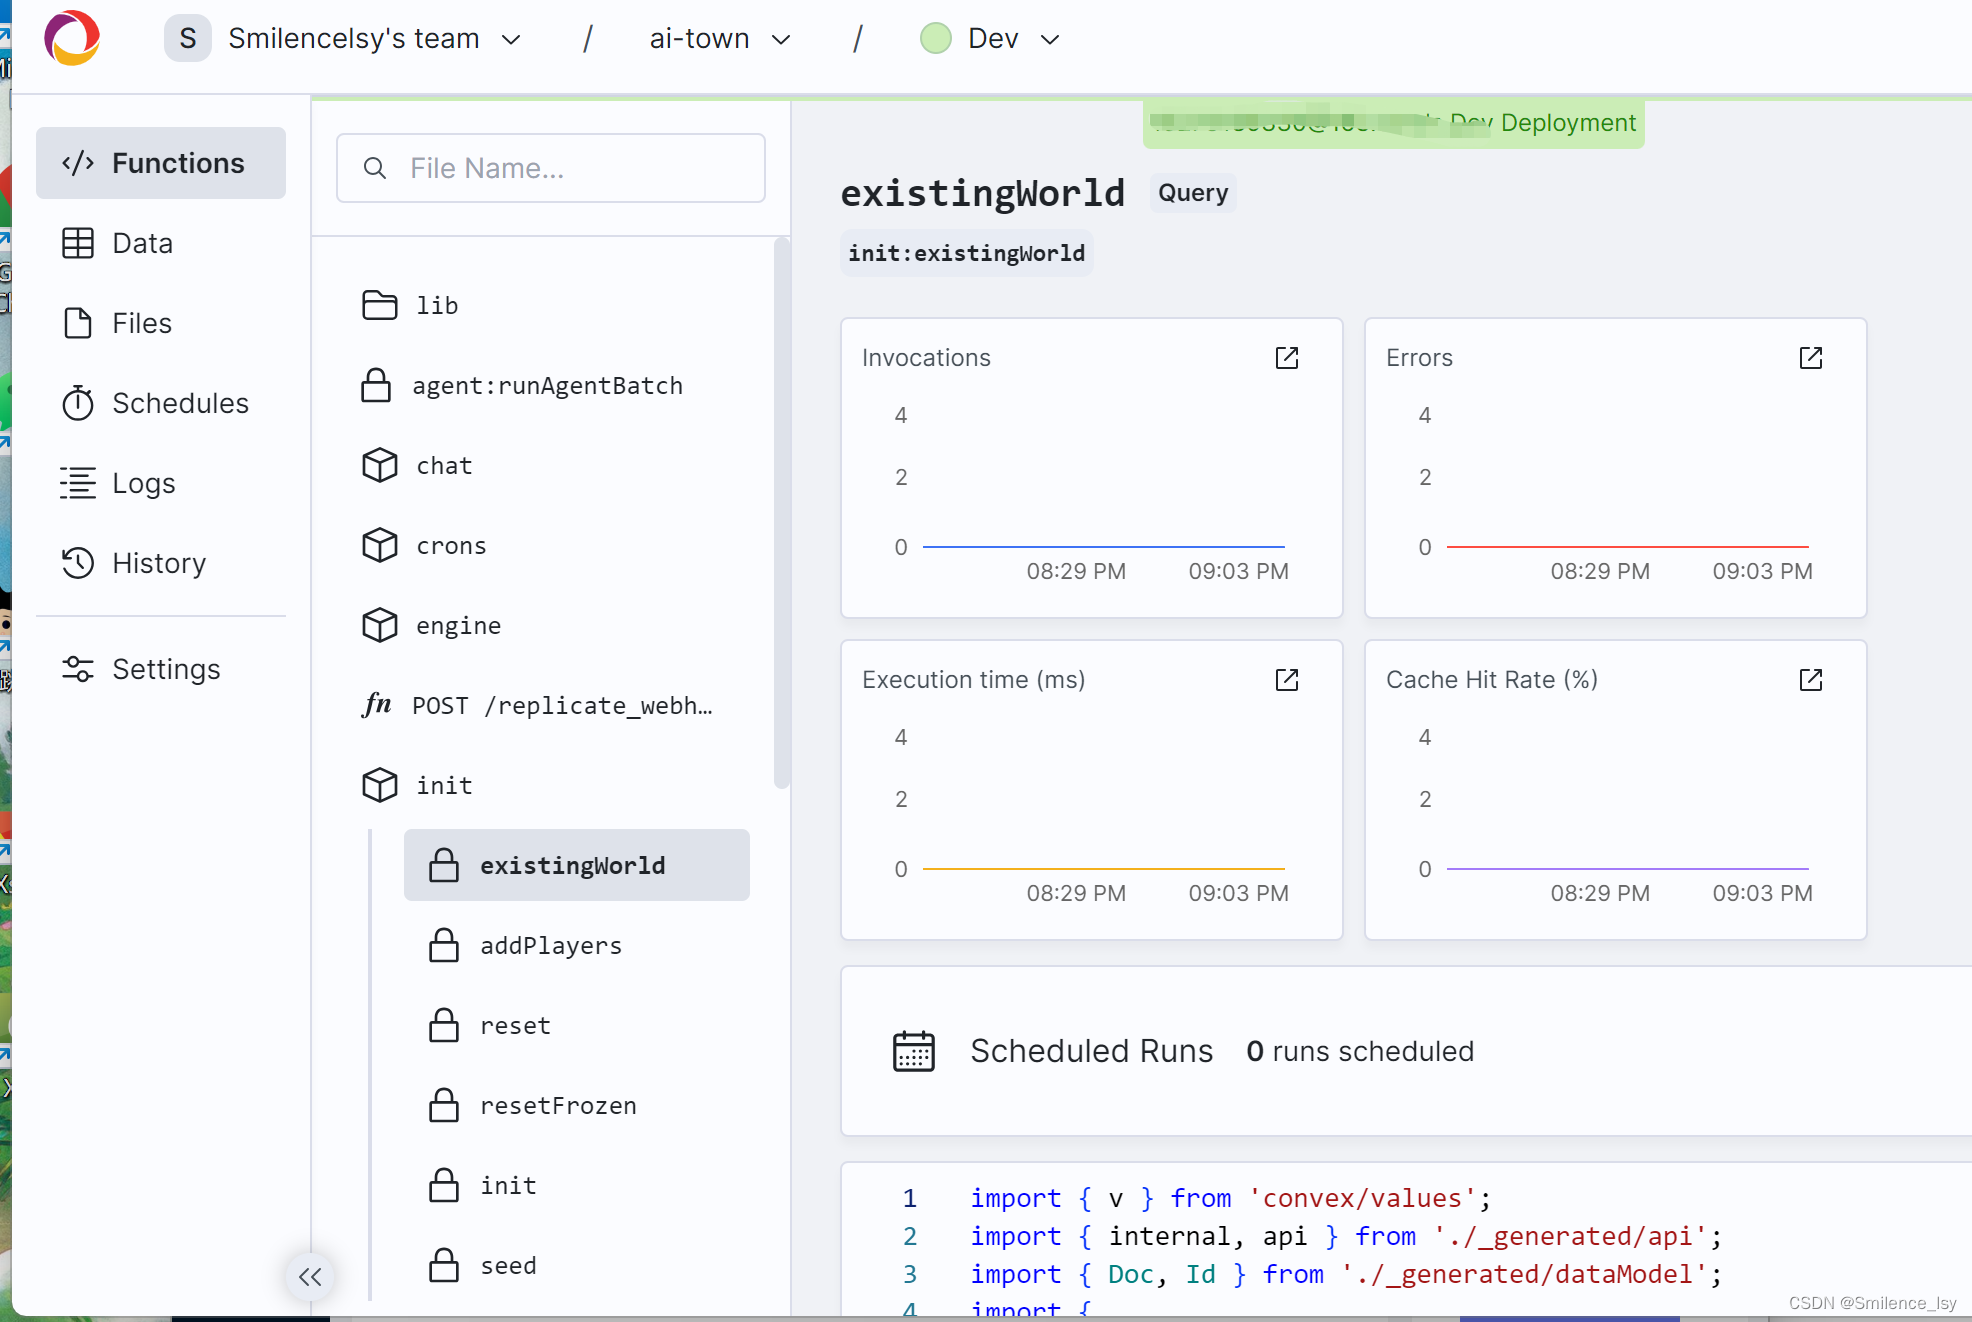
Task: Open the Data page
Action: point(161,243)
